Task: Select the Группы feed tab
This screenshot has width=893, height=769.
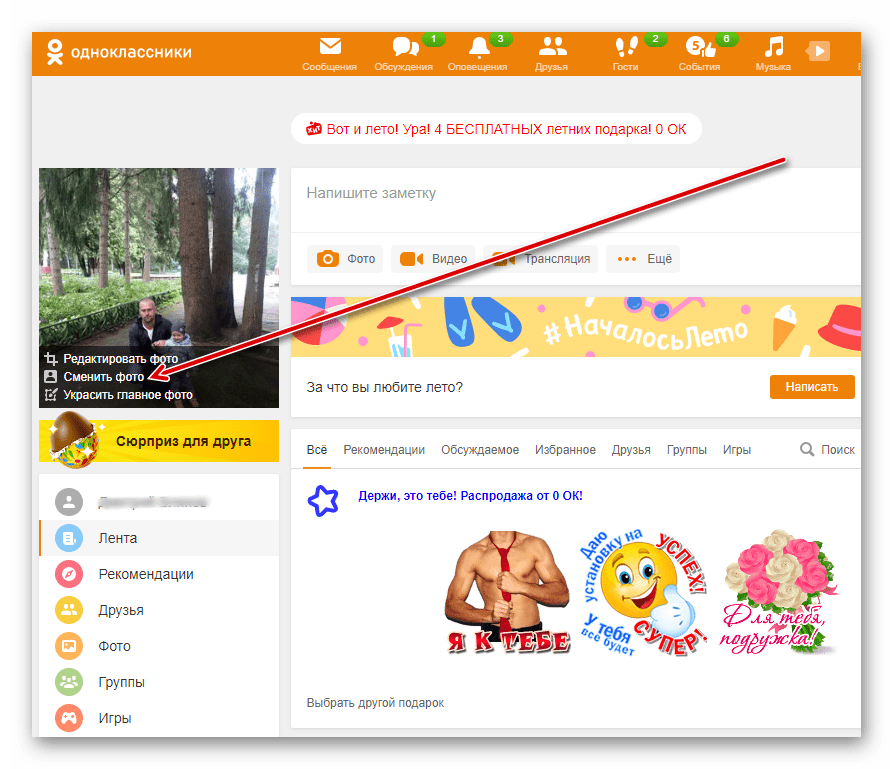Action: click(x=686, y=450)
